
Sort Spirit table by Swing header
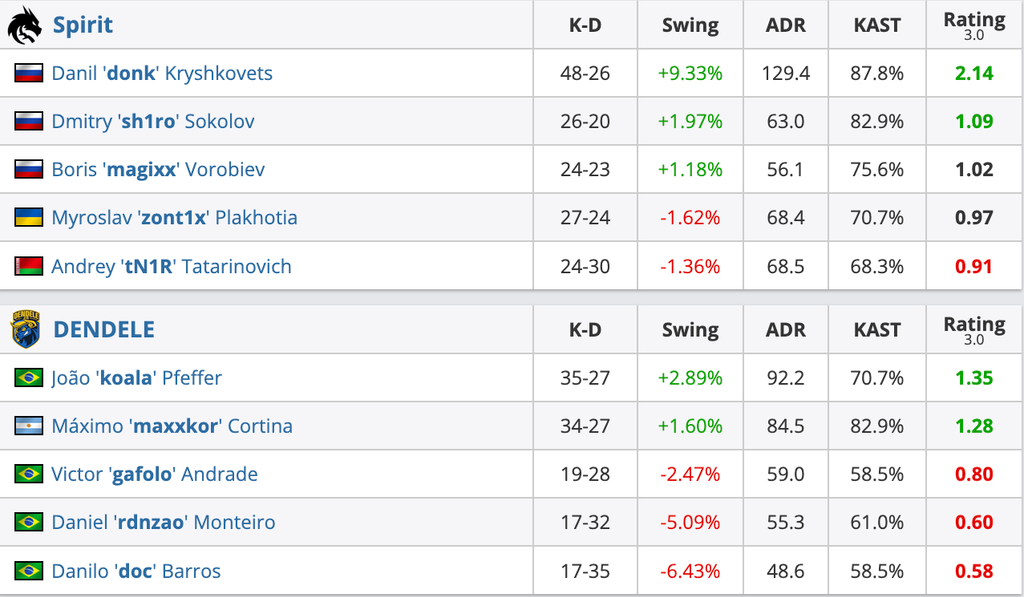point(690,25)
